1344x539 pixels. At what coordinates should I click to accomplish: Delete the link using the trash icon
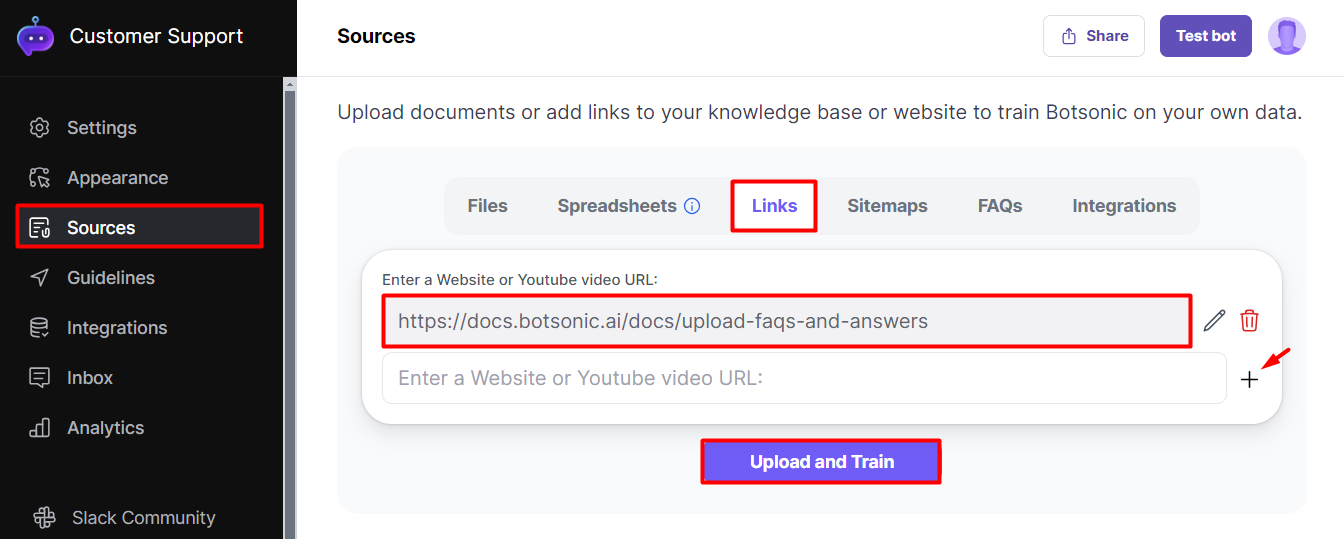pos(1249,321)
